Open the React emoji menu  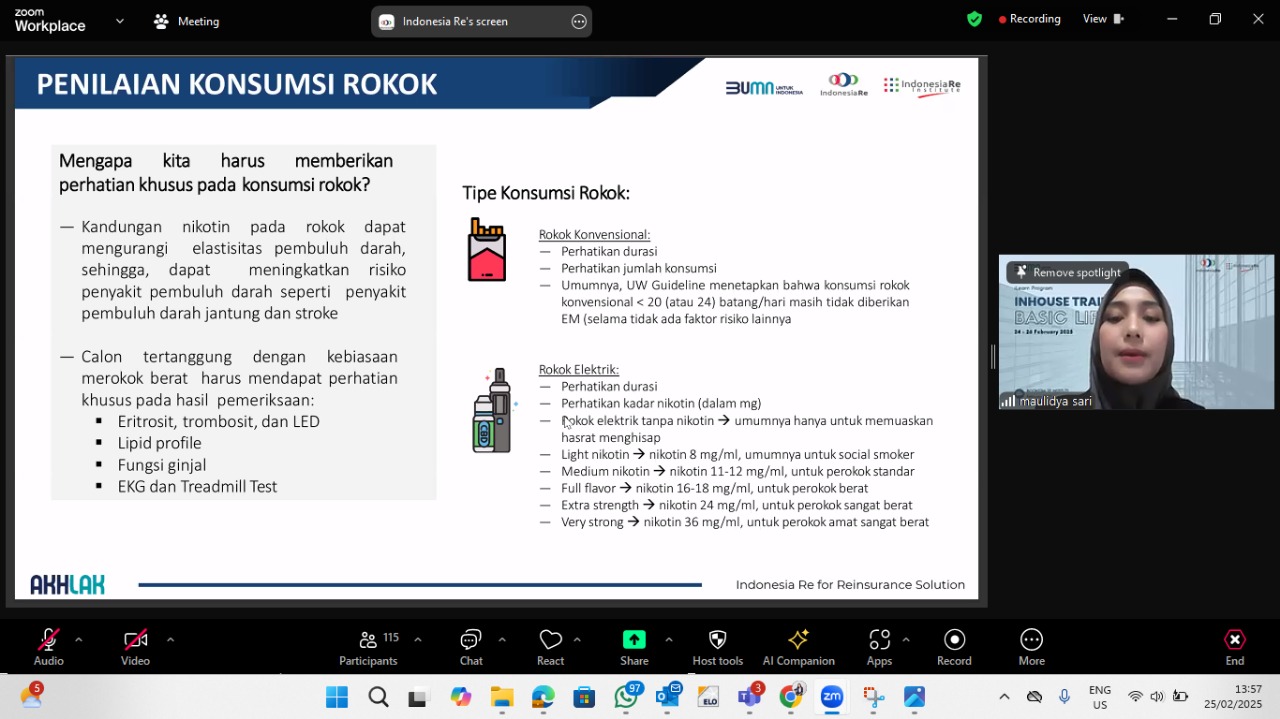click(550, 646)
